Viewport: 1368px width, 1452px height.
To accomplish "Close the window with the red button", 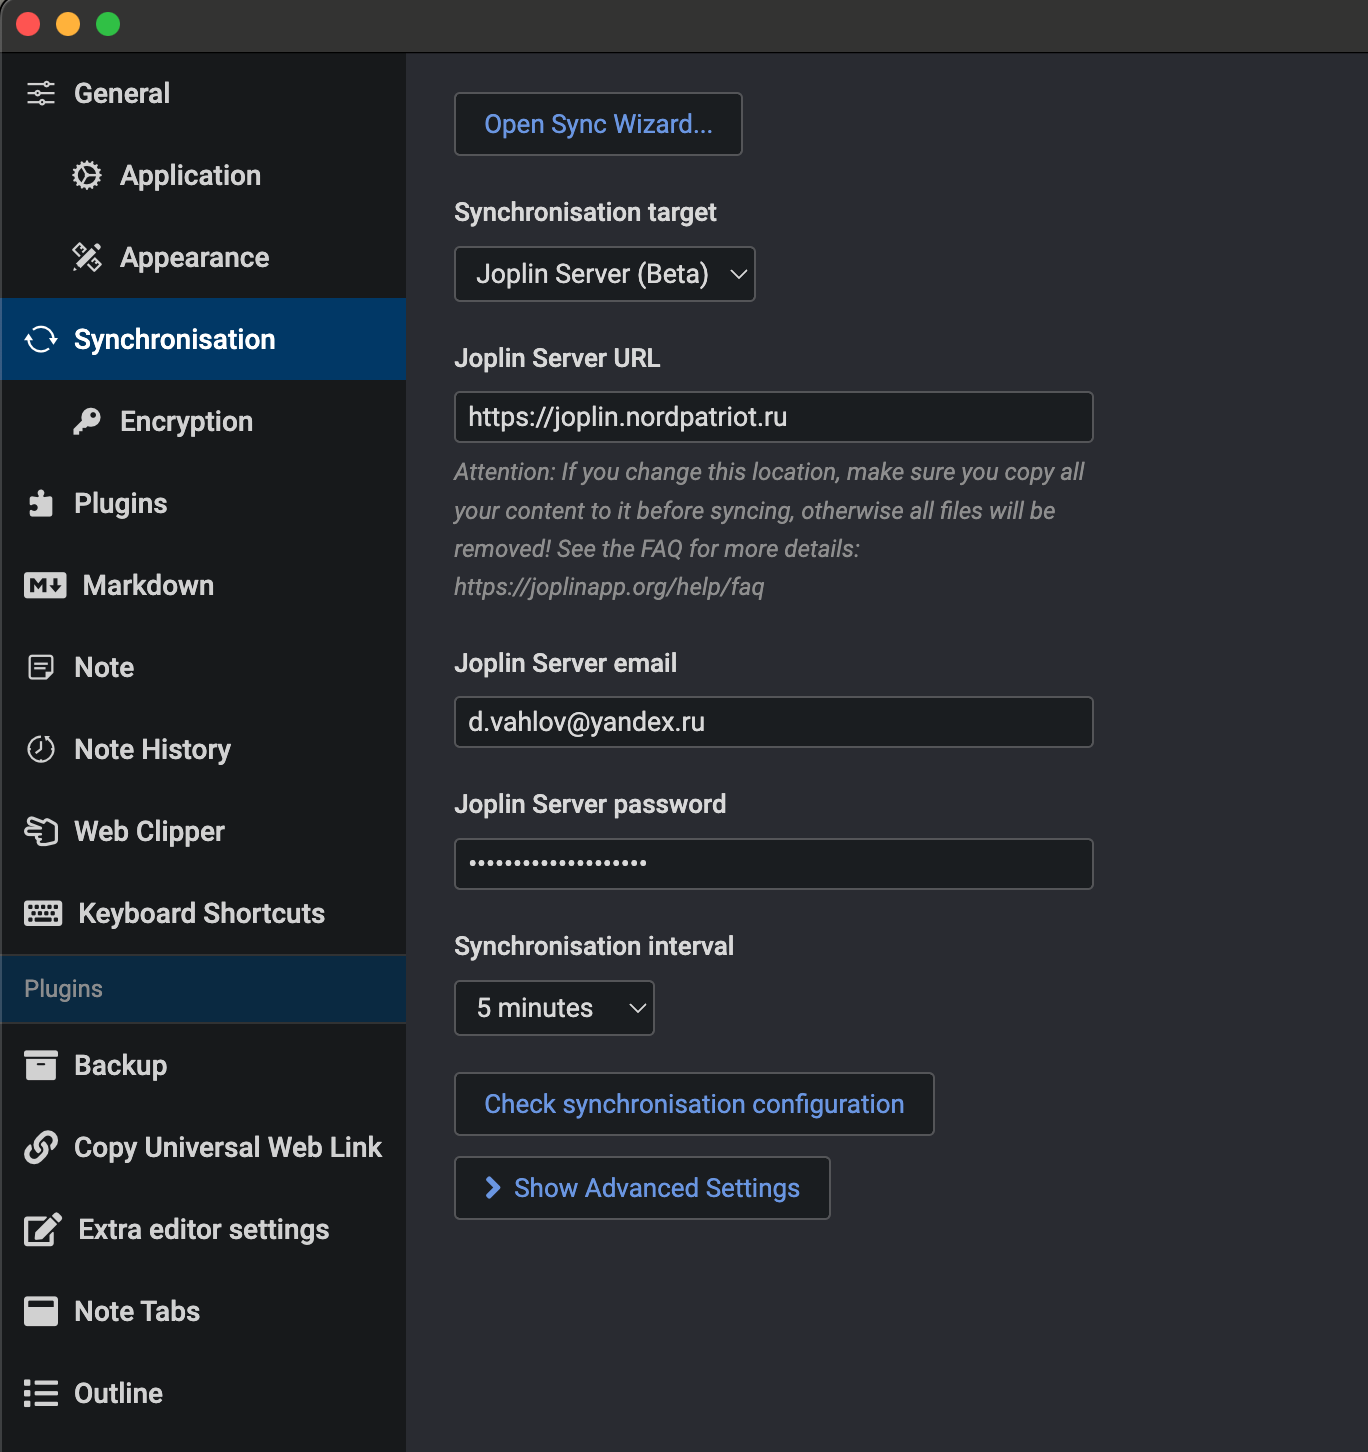I will pos(28,24).
